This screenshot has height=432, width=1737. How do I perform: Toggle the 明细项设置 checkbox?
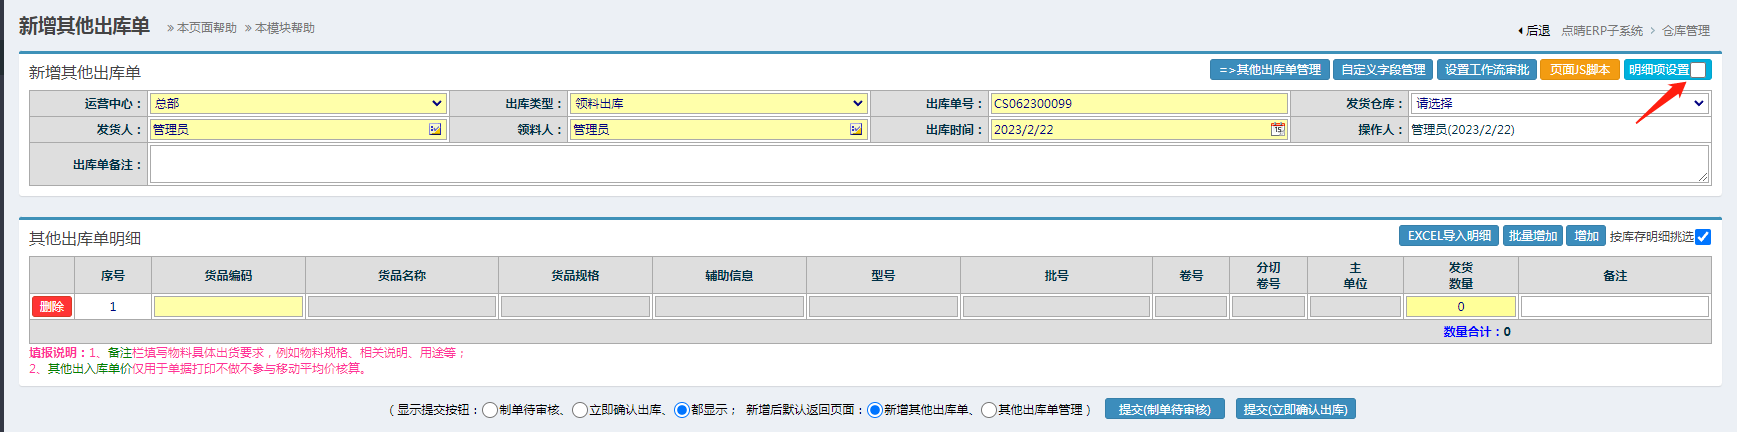point(1698,70)
